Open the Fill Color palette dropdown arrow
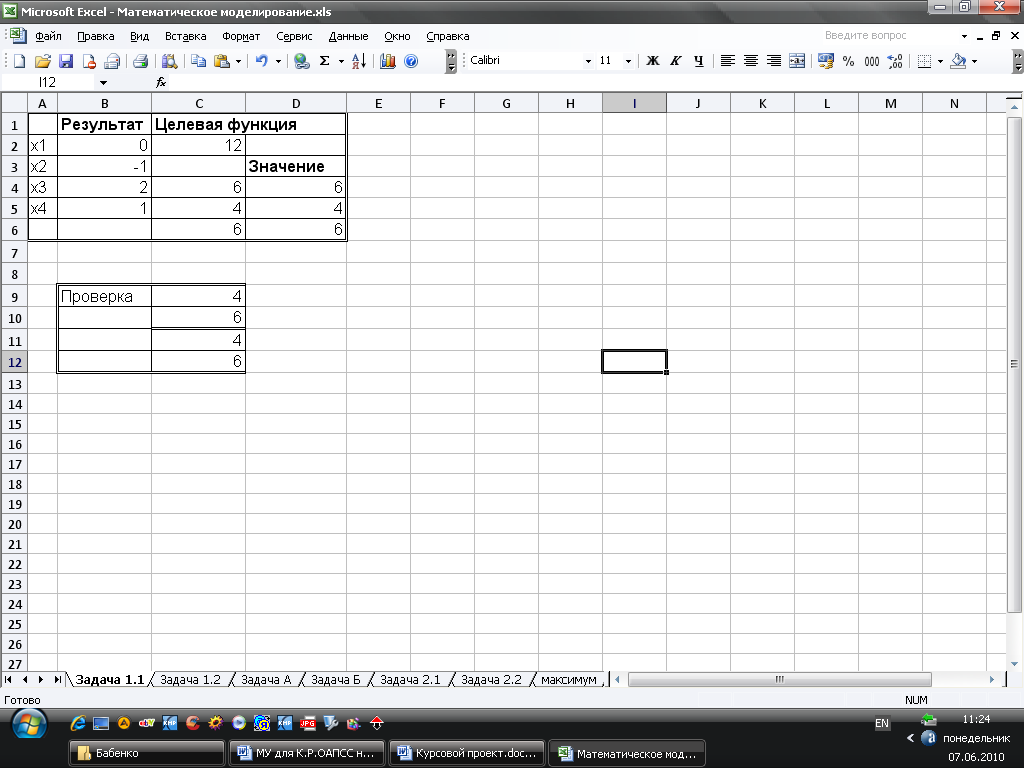Screen dimensions: 1024x768 pyautogui.click(x=974, y=61)
